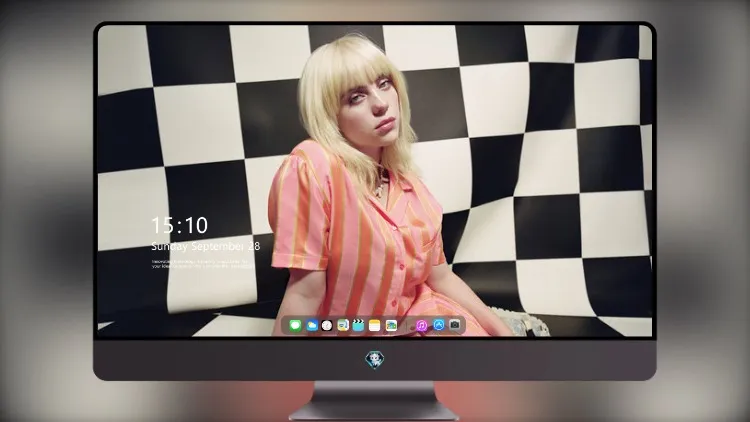Screen dimensions: 750x422
Task: Click the Sunday September 28 date text
Action: (206, 246)
